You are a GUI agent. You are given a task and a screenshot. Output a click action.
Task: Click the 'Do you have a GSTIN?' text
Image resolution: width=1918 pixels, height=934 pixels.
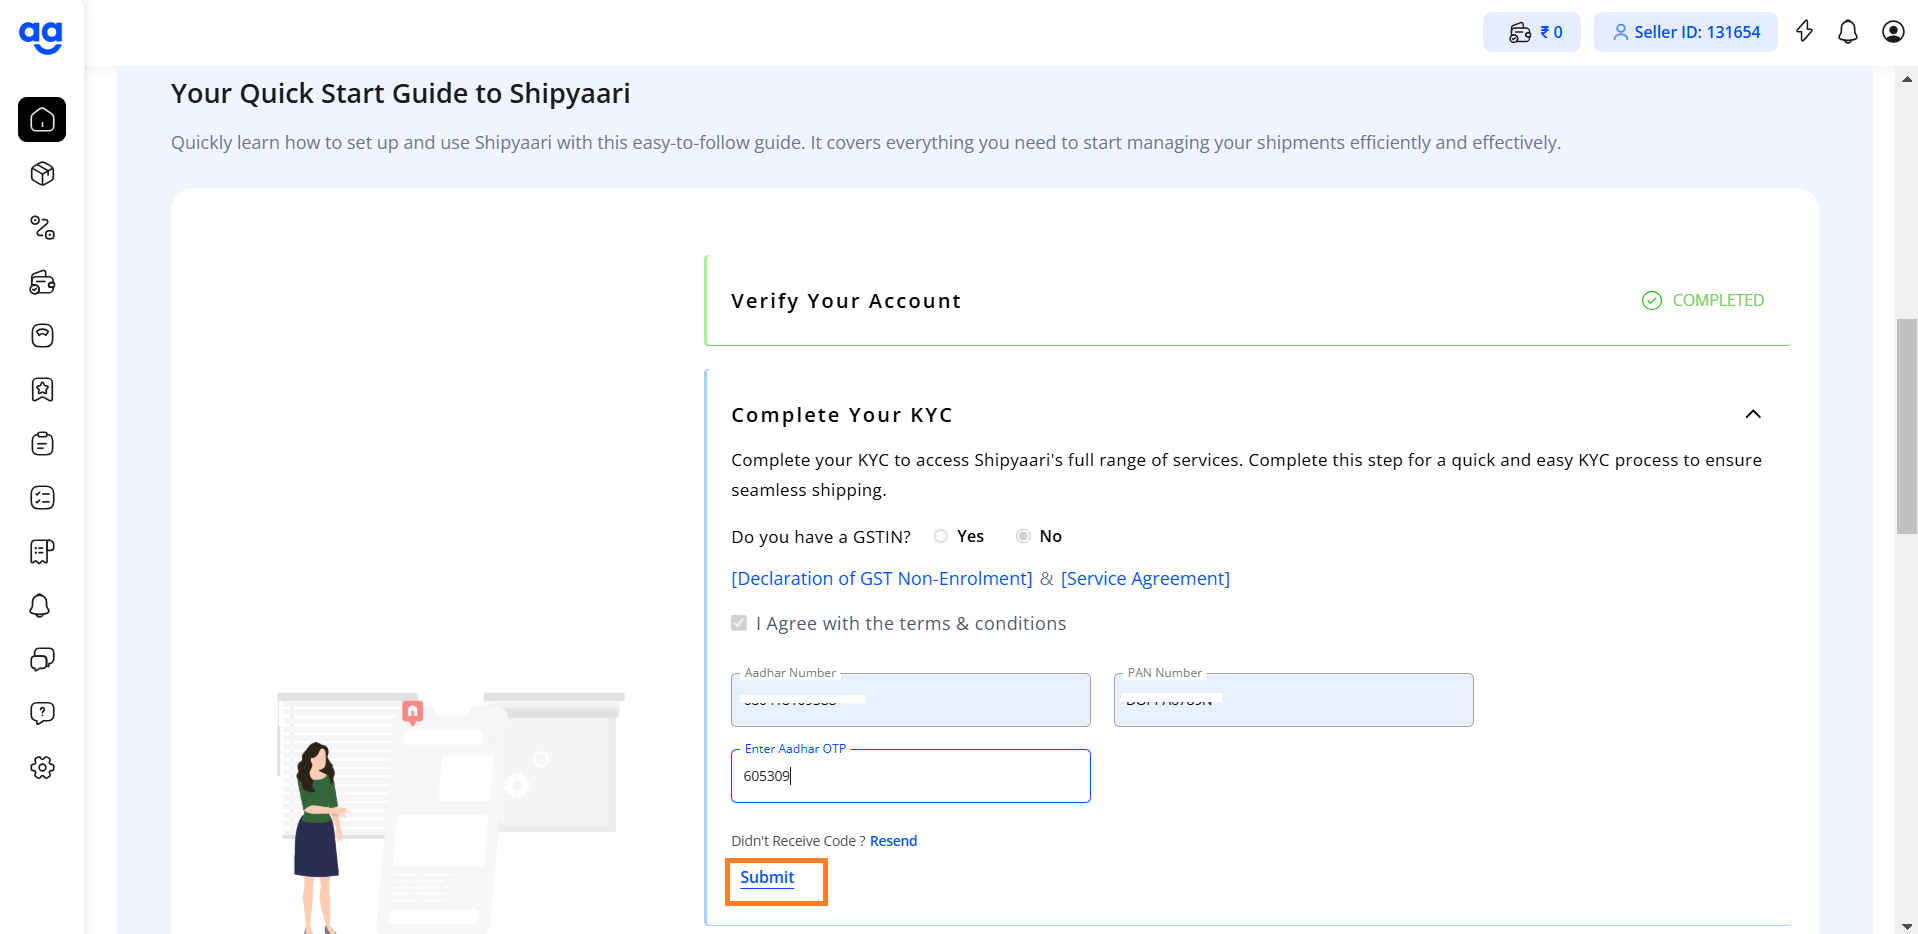(x=821, y=537)
